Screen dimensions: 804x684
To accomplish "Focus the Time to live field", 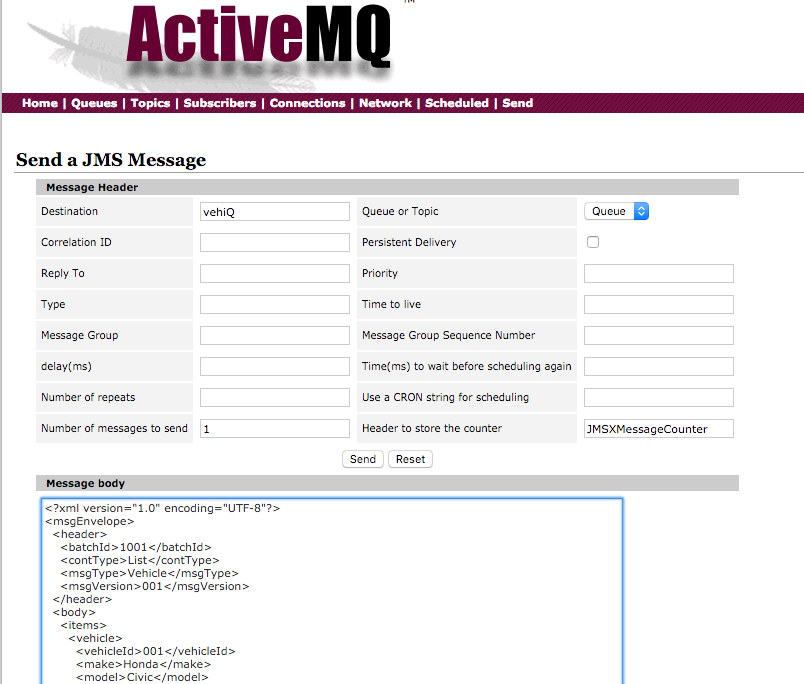I will [x=659, y=305].
